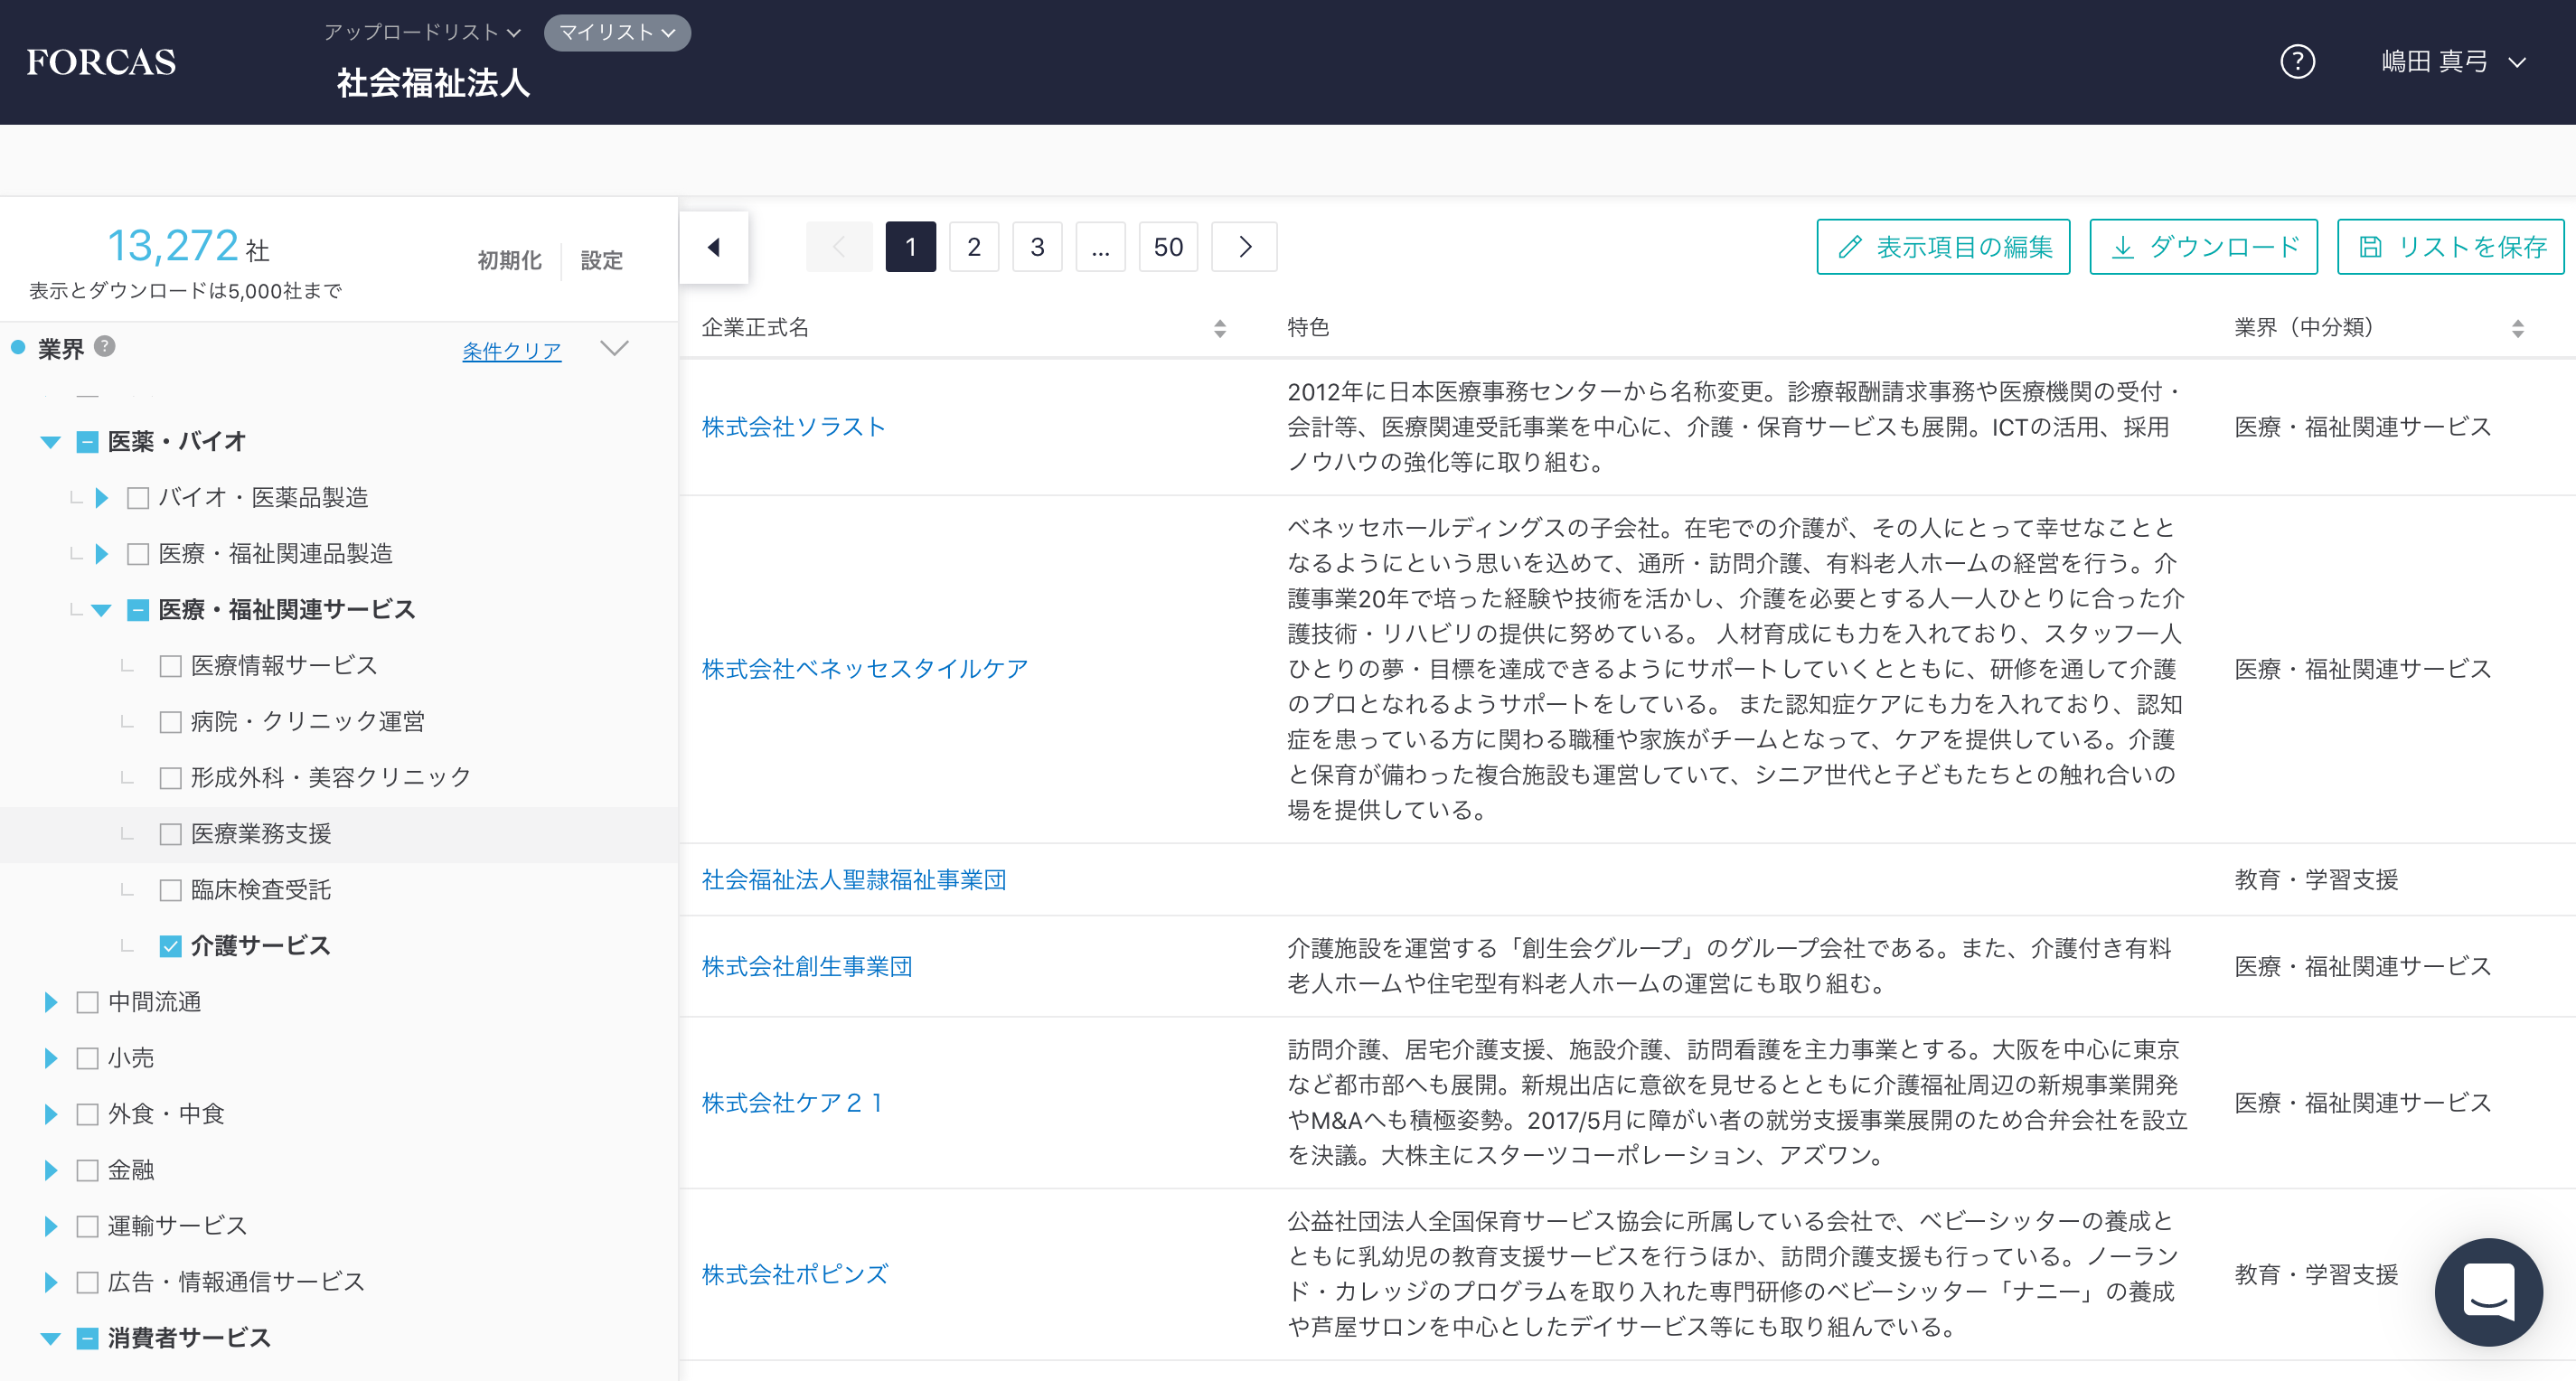Open the chat support bubble icon
Viewport: 2576px width, 1381px height.
pyautogui.click(x=2489, y=1292)
